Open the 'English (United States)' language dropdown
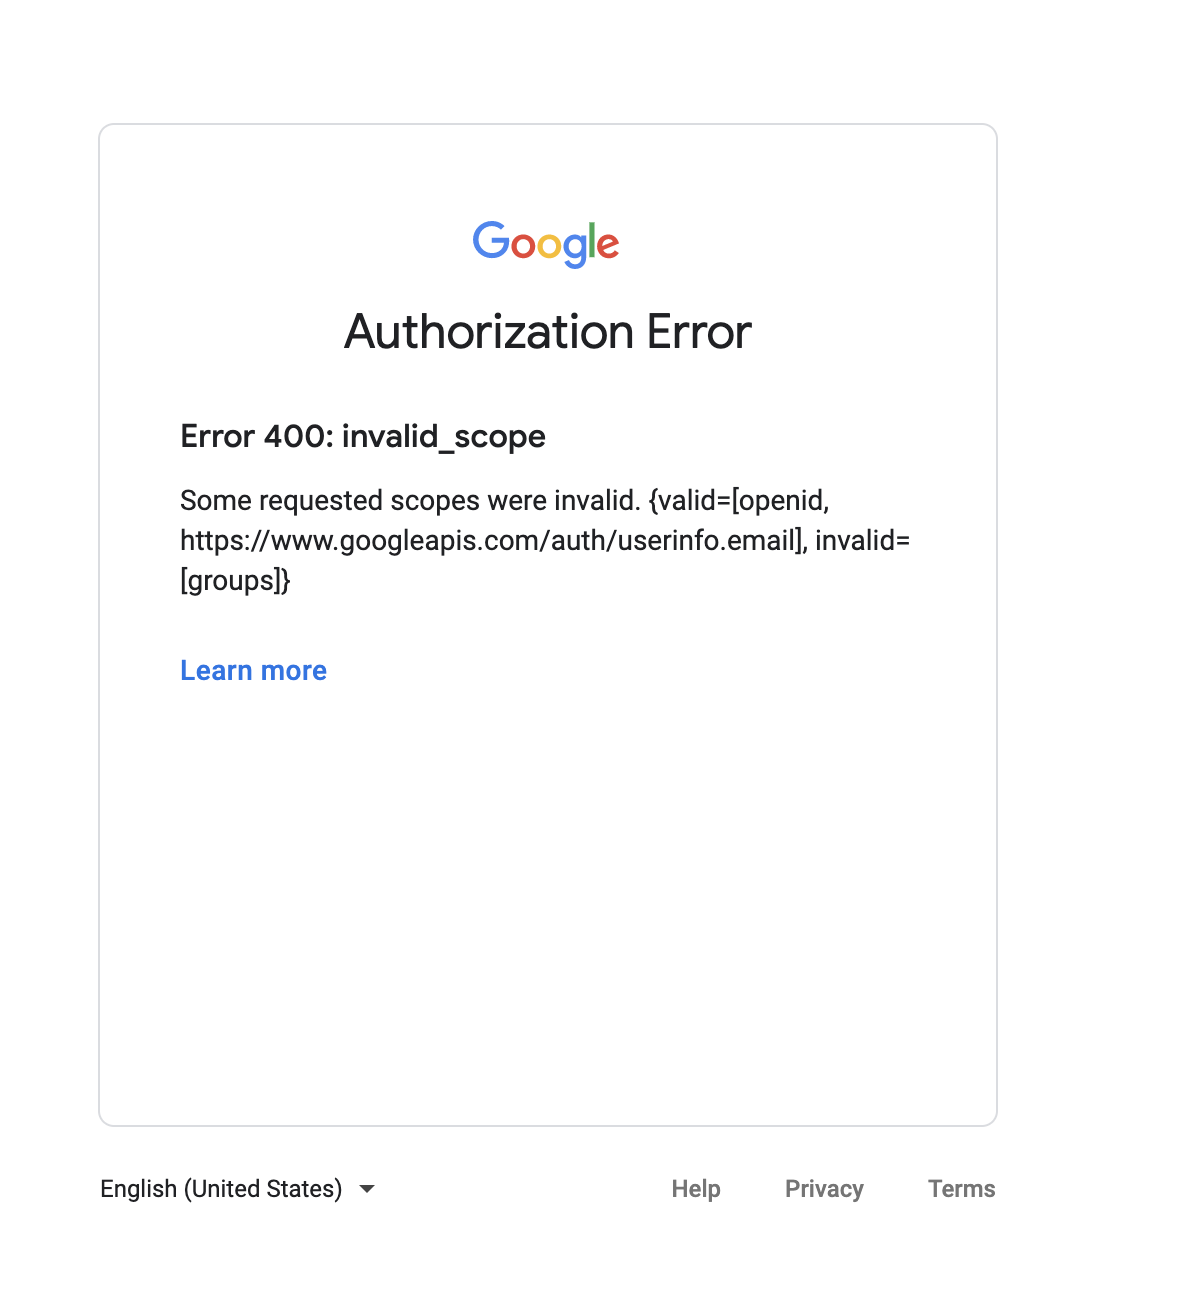This screenshot has width=1196, height=1312. coord(220,1189)
